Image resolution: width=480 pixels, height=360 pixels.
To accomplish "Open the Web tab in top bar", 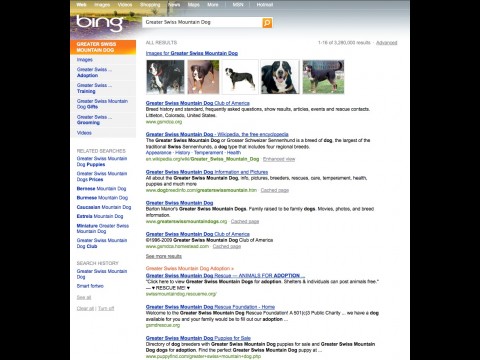I will [x=81, y=5].
